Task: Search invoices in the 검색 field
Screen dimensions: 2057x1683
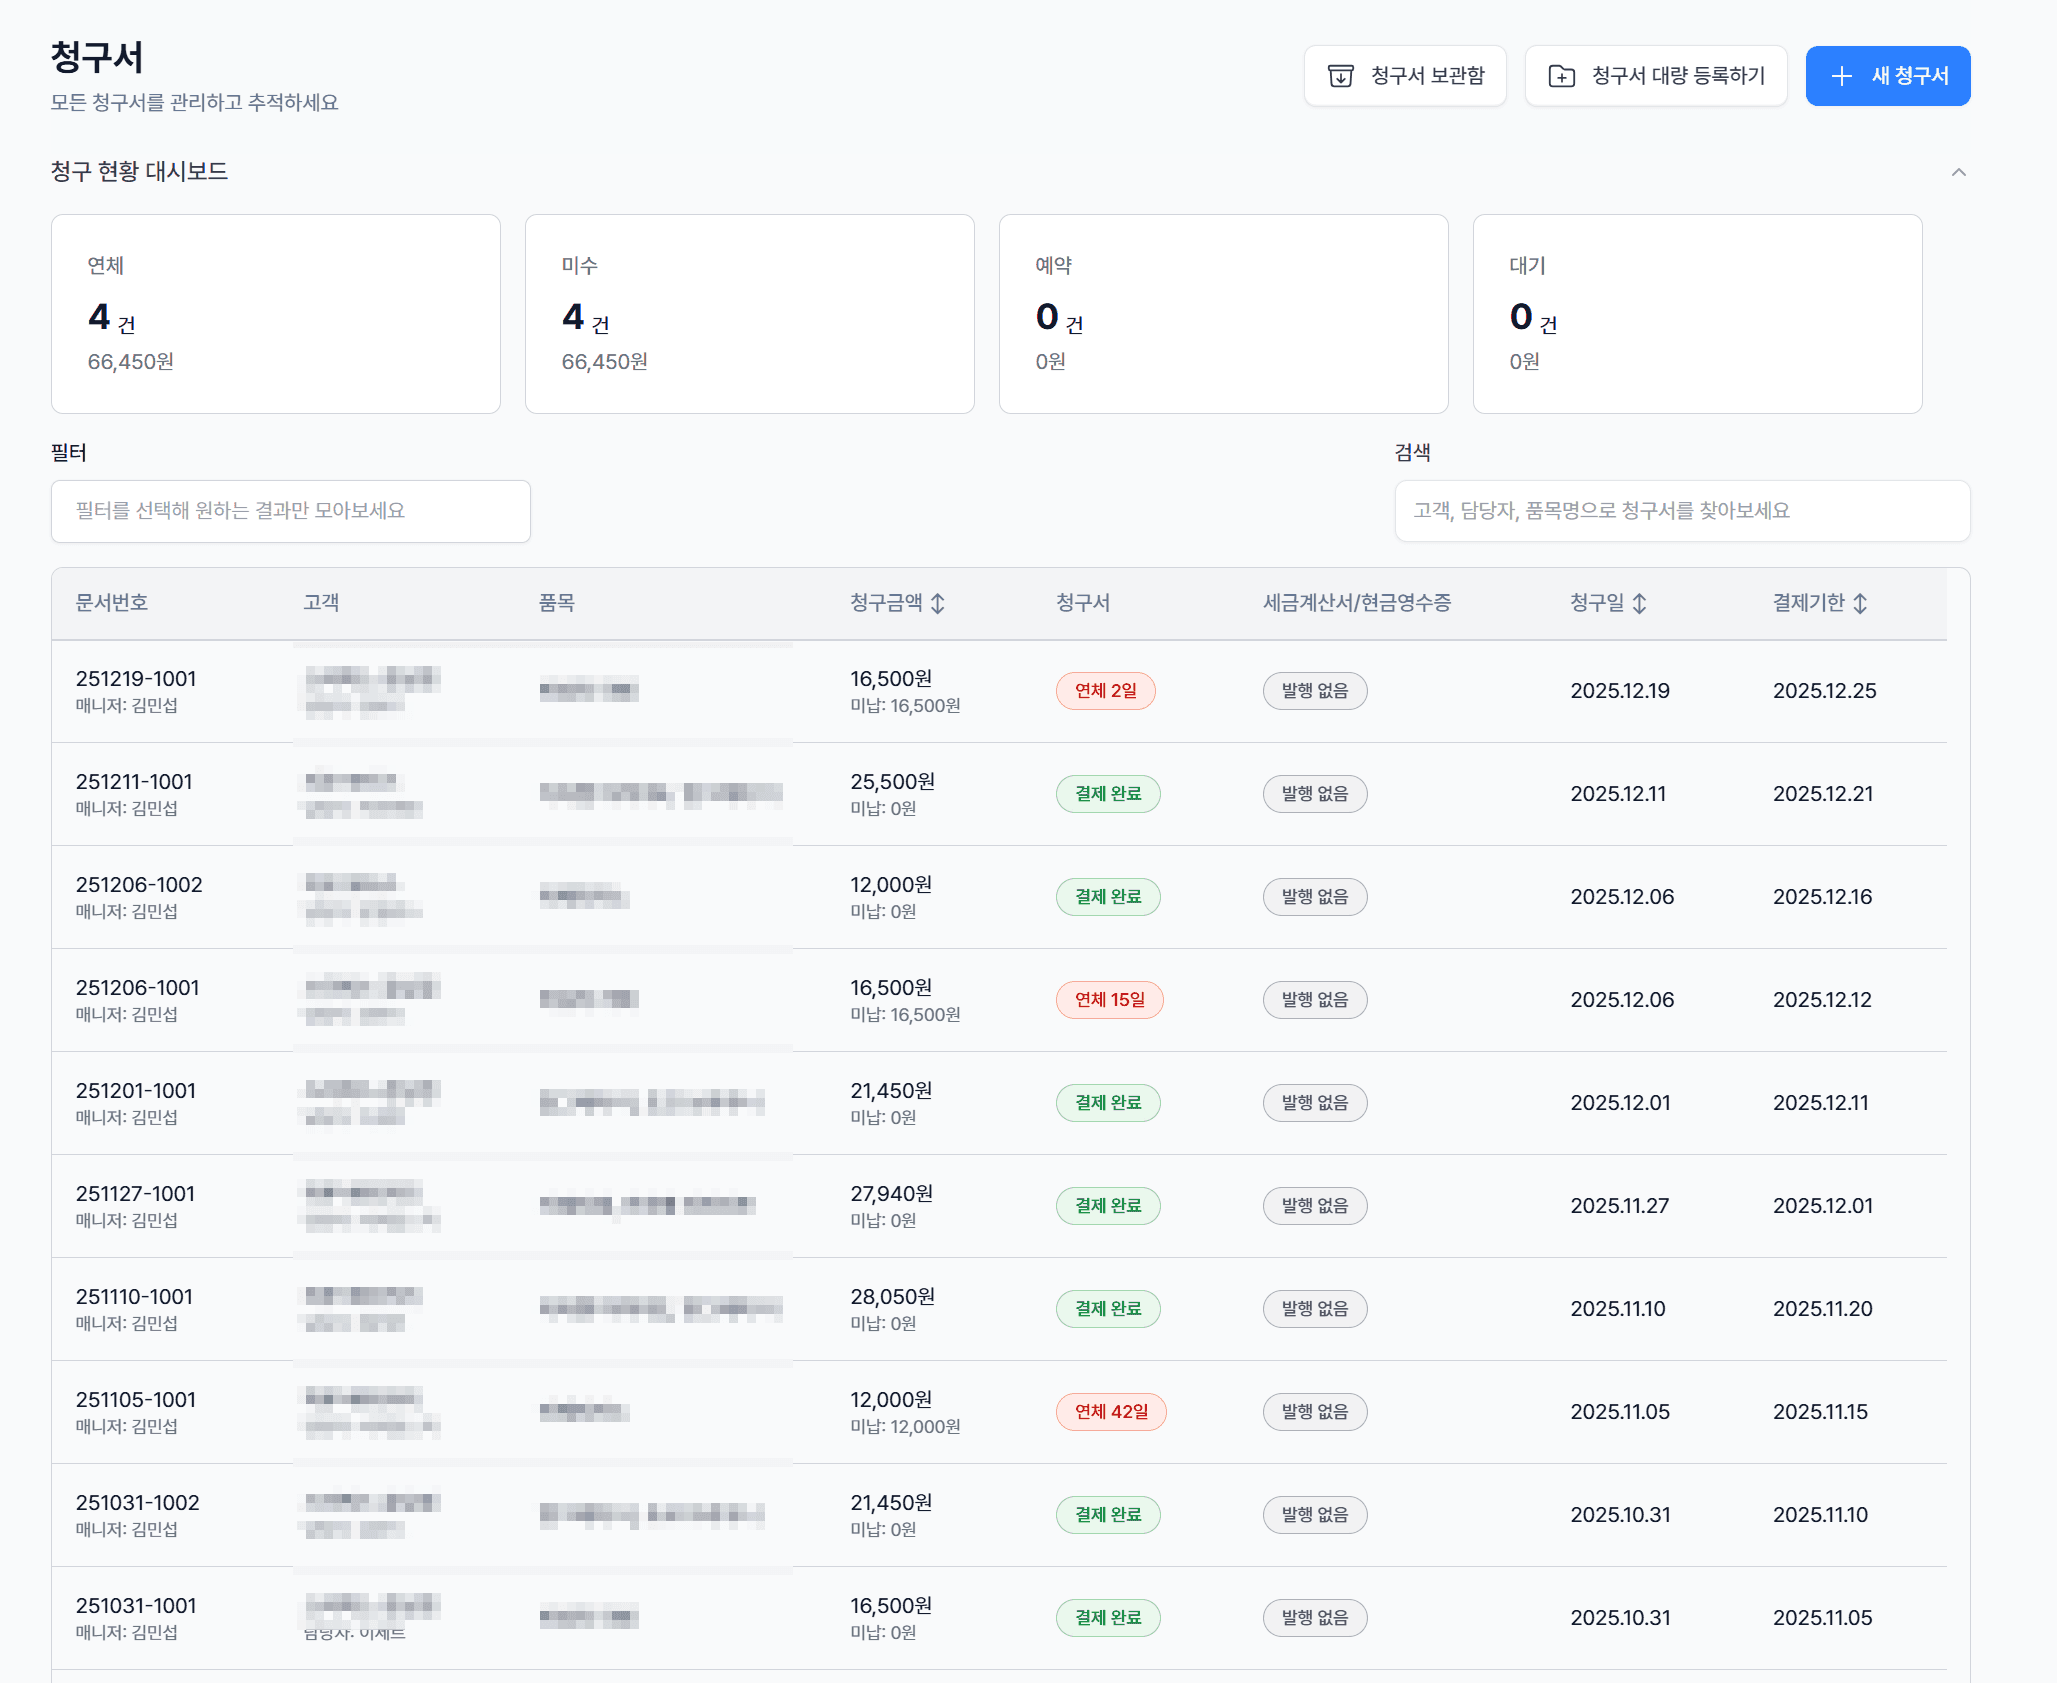Action: [1681, 511]
